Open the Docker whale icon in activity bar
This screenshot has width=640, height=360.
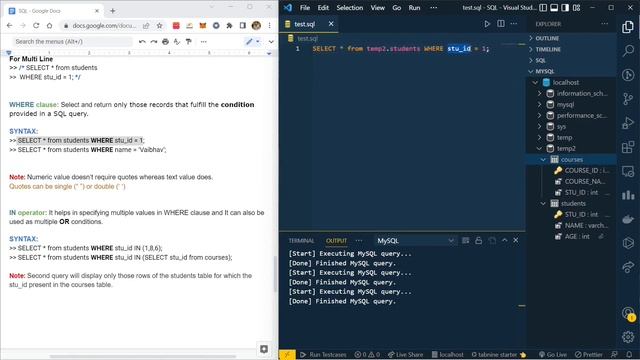[x=628, y=219]
